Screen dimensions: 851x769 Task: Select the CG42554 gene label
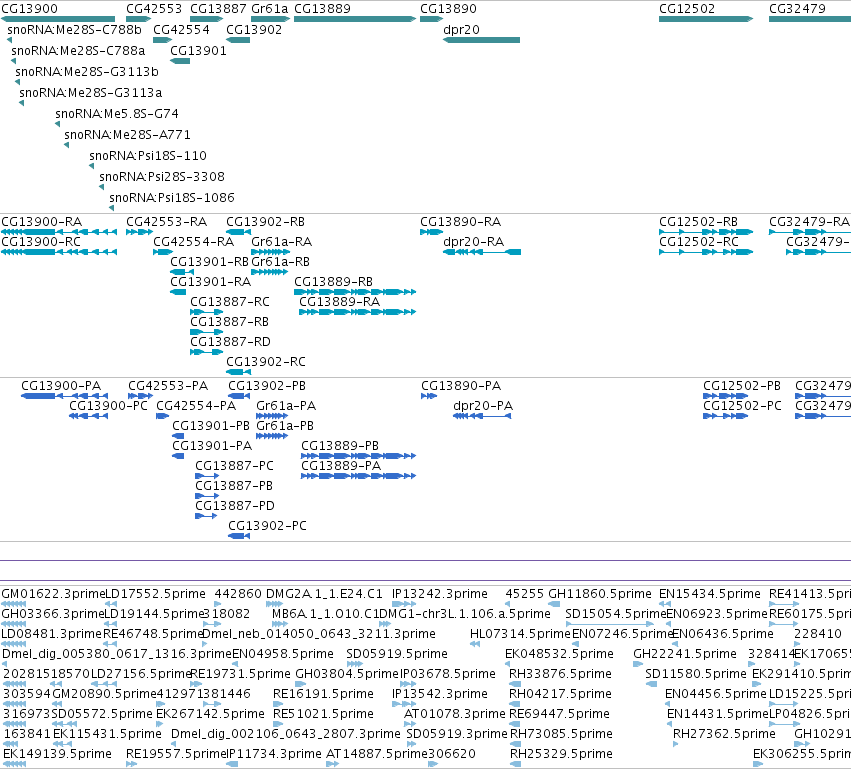point(181,30)
